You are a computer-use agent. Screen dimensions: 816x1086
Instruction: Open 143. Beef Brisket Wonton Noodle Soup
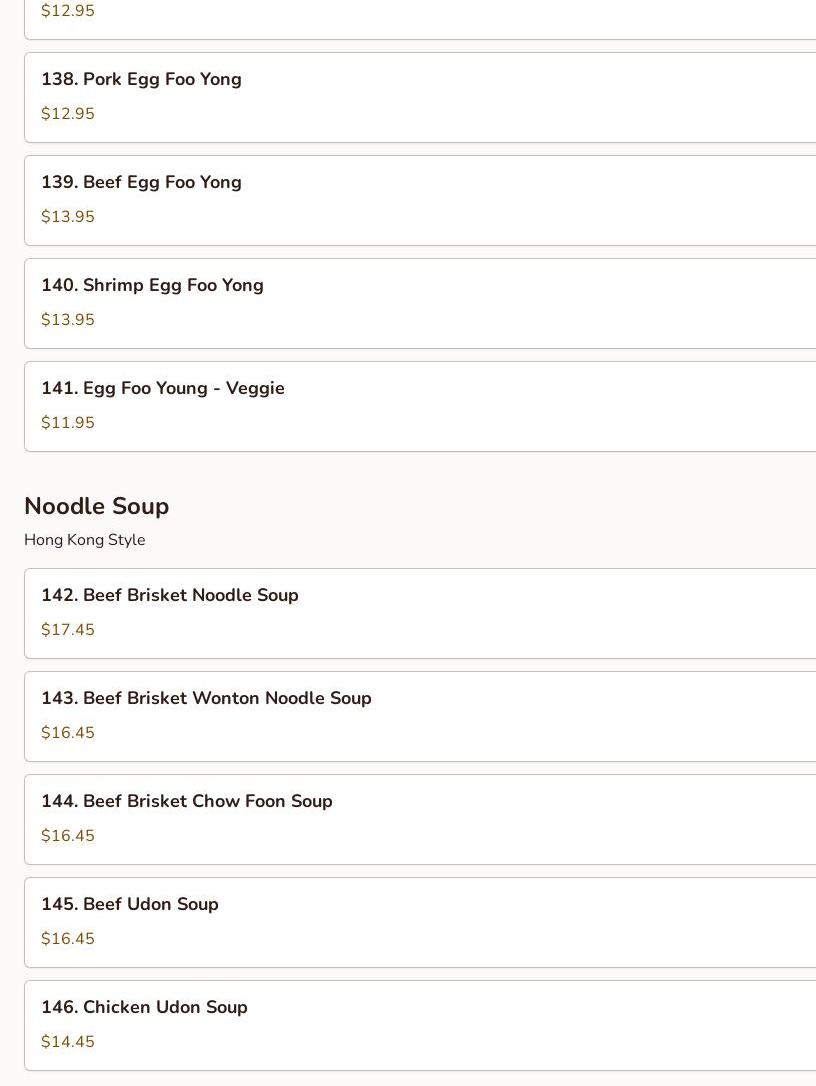[206, 699]
